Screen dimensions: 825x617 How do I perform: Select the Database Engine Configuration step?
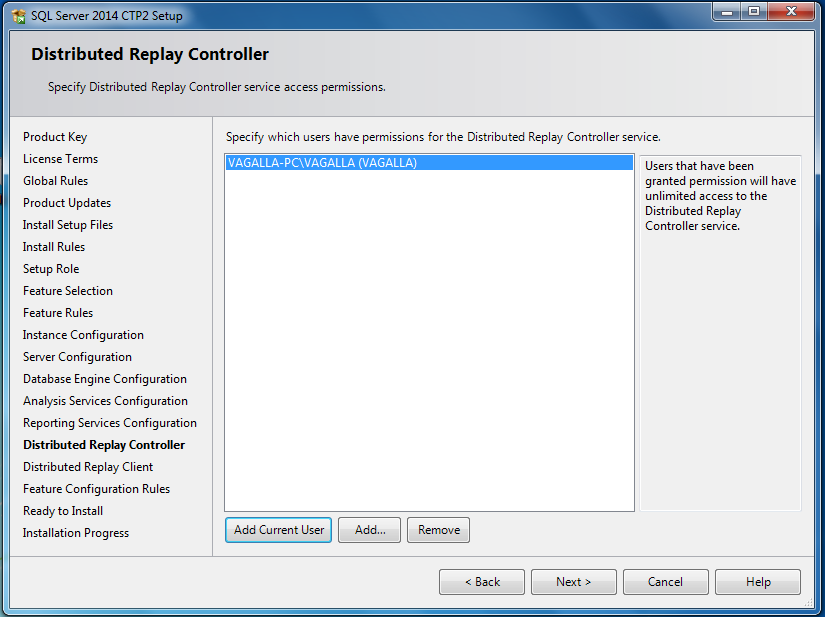pyautogui.click(x=105, y=379)
